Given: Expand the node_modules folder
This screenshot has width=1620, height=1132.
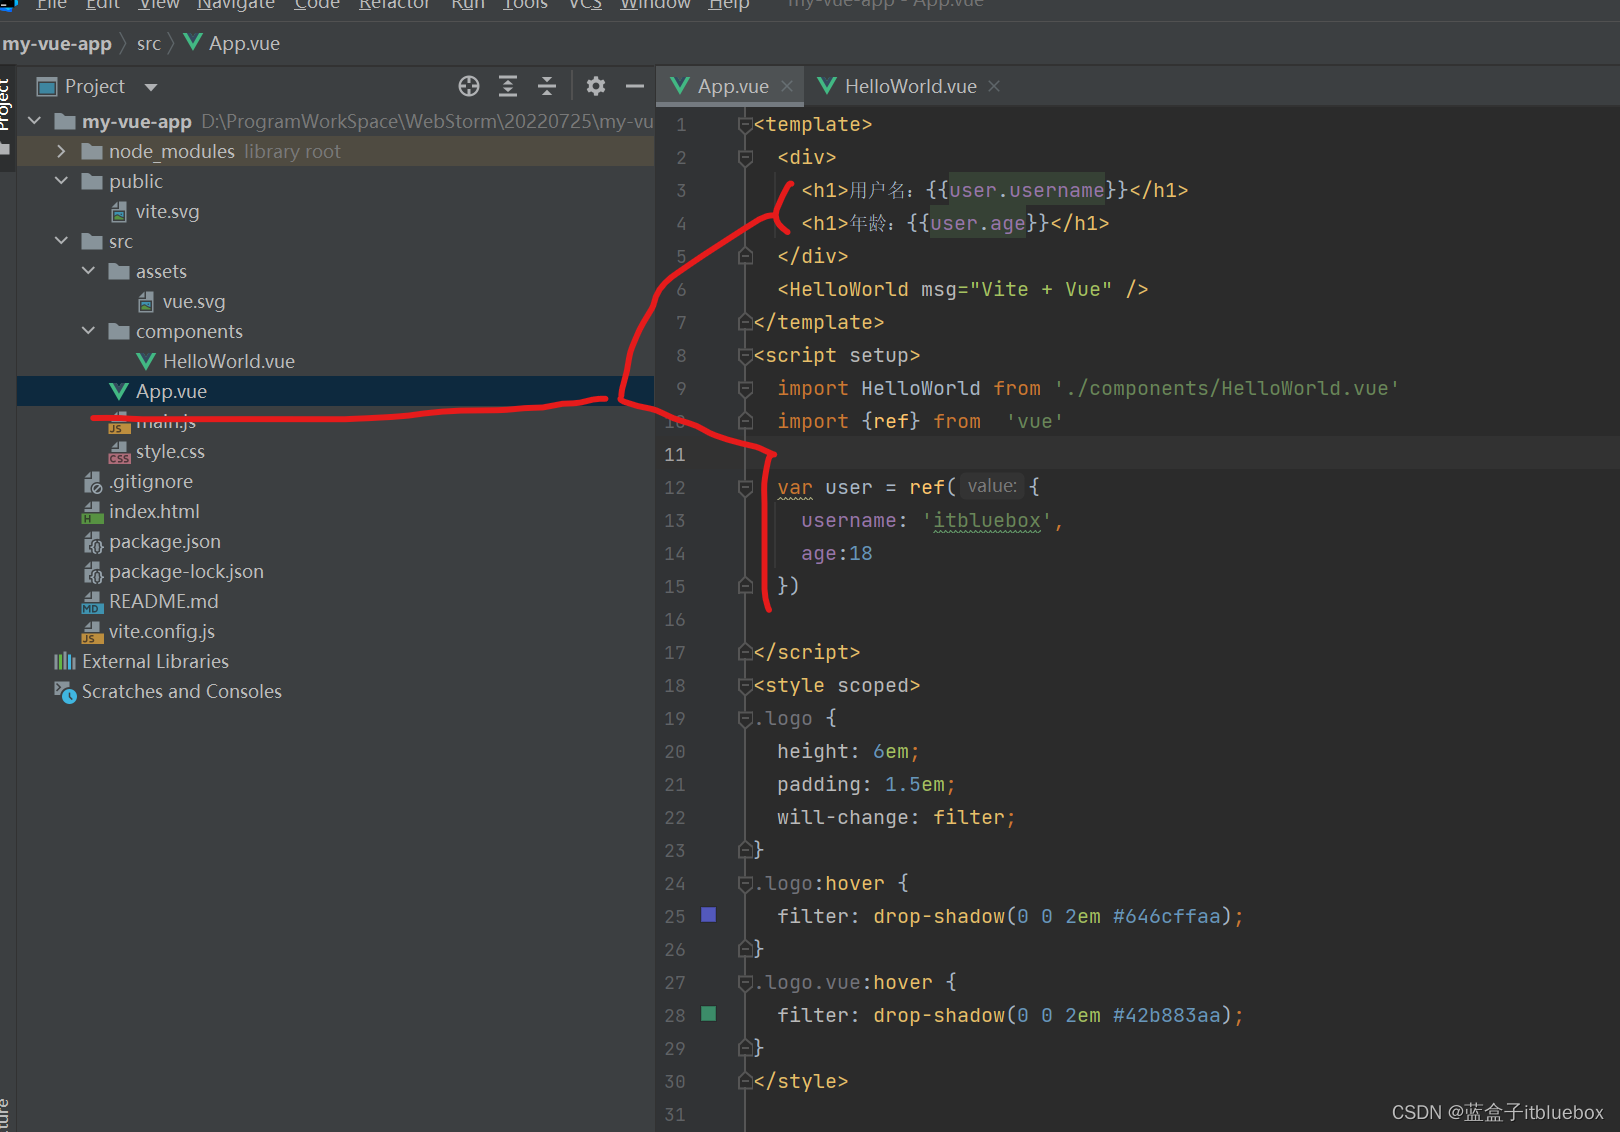Looking at the screenshot, I should 61,151.
